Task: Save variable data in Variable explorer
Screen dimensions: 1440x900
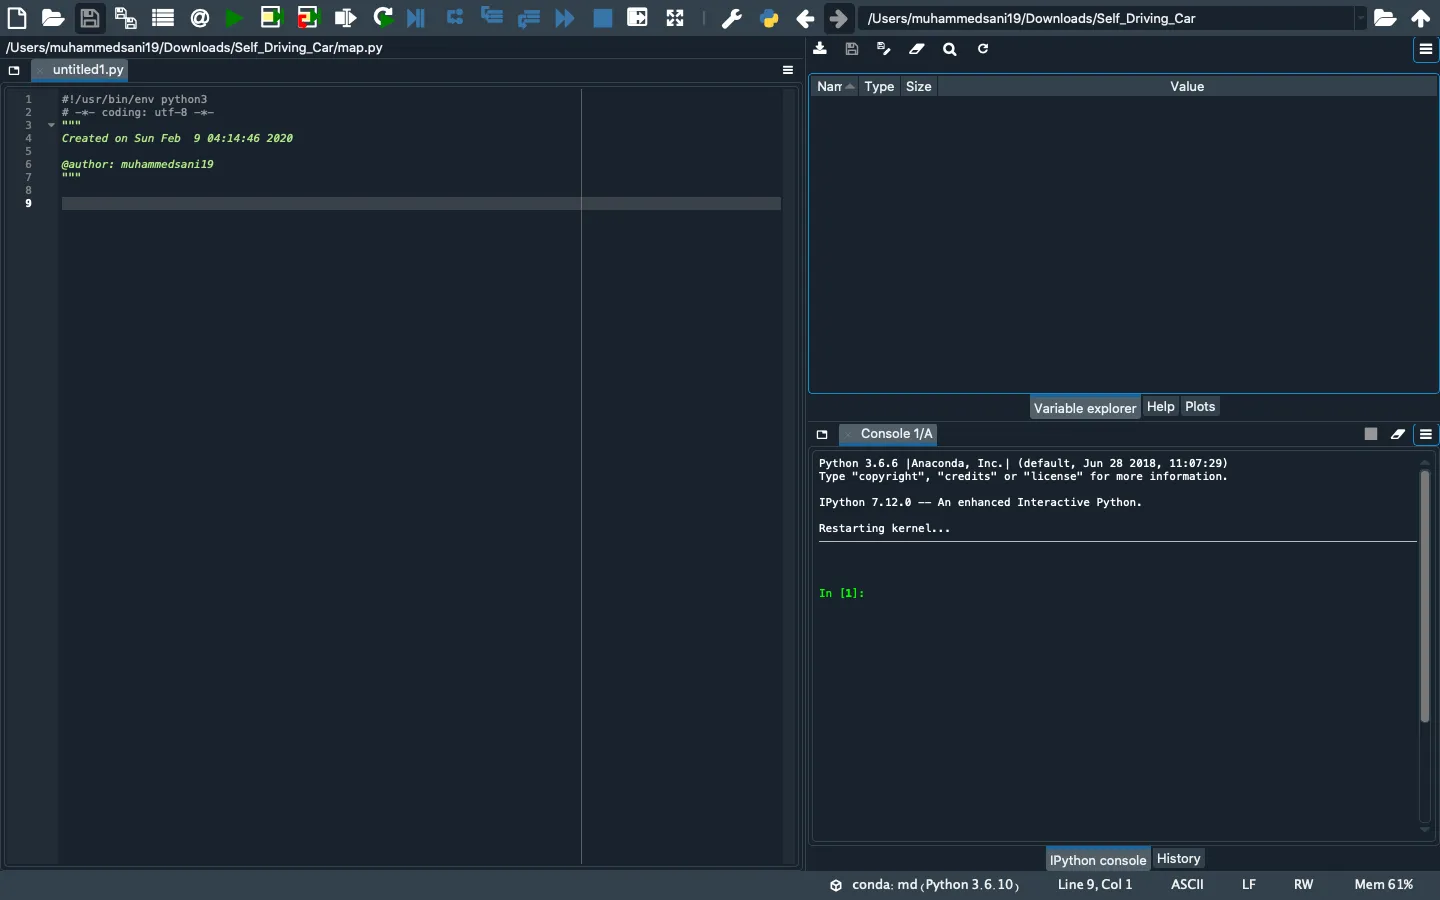Action: (x=852, y=49)
